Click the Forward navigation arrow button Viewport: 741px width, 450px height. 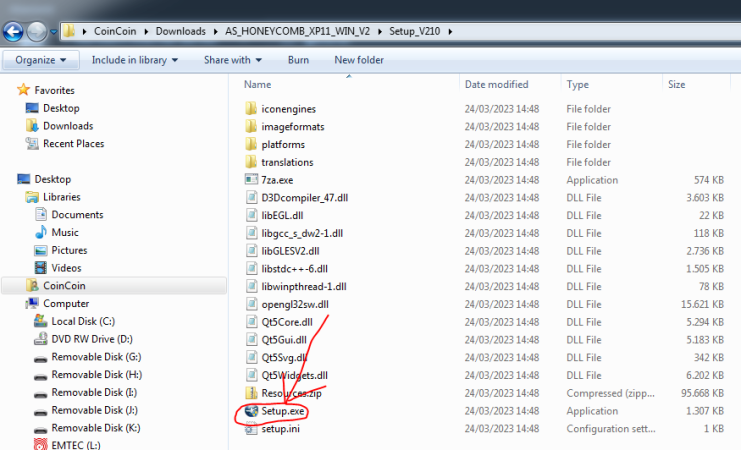coord(36,32)
